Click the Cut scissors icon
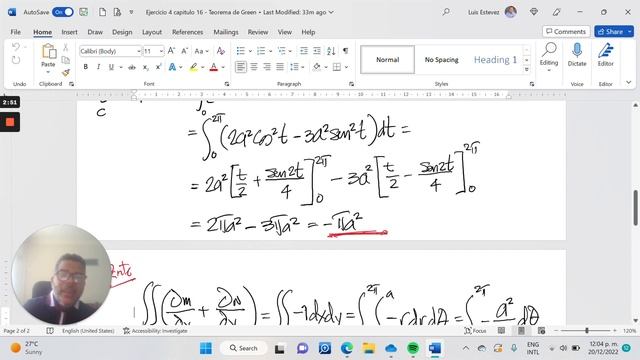Viewport: 640px width, 360px height. click(x=65, y=48)
